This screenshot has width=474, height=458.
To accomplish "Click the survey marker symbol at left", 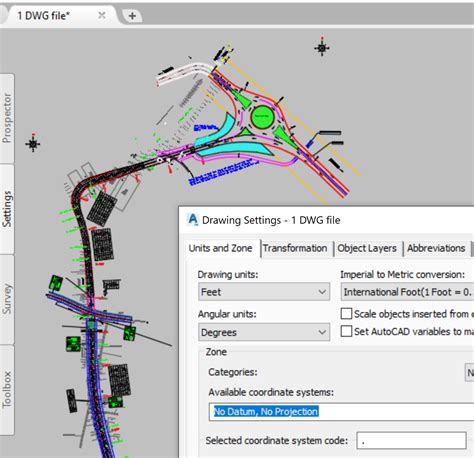I will (33, 143).
